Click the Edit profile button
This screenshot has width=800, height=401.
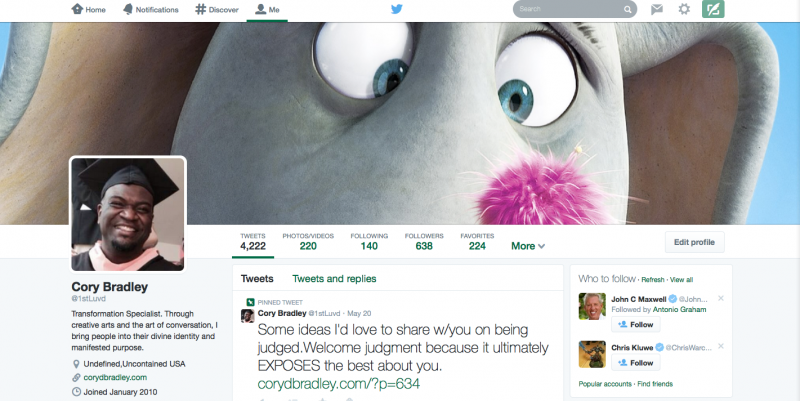click(694, 242)
